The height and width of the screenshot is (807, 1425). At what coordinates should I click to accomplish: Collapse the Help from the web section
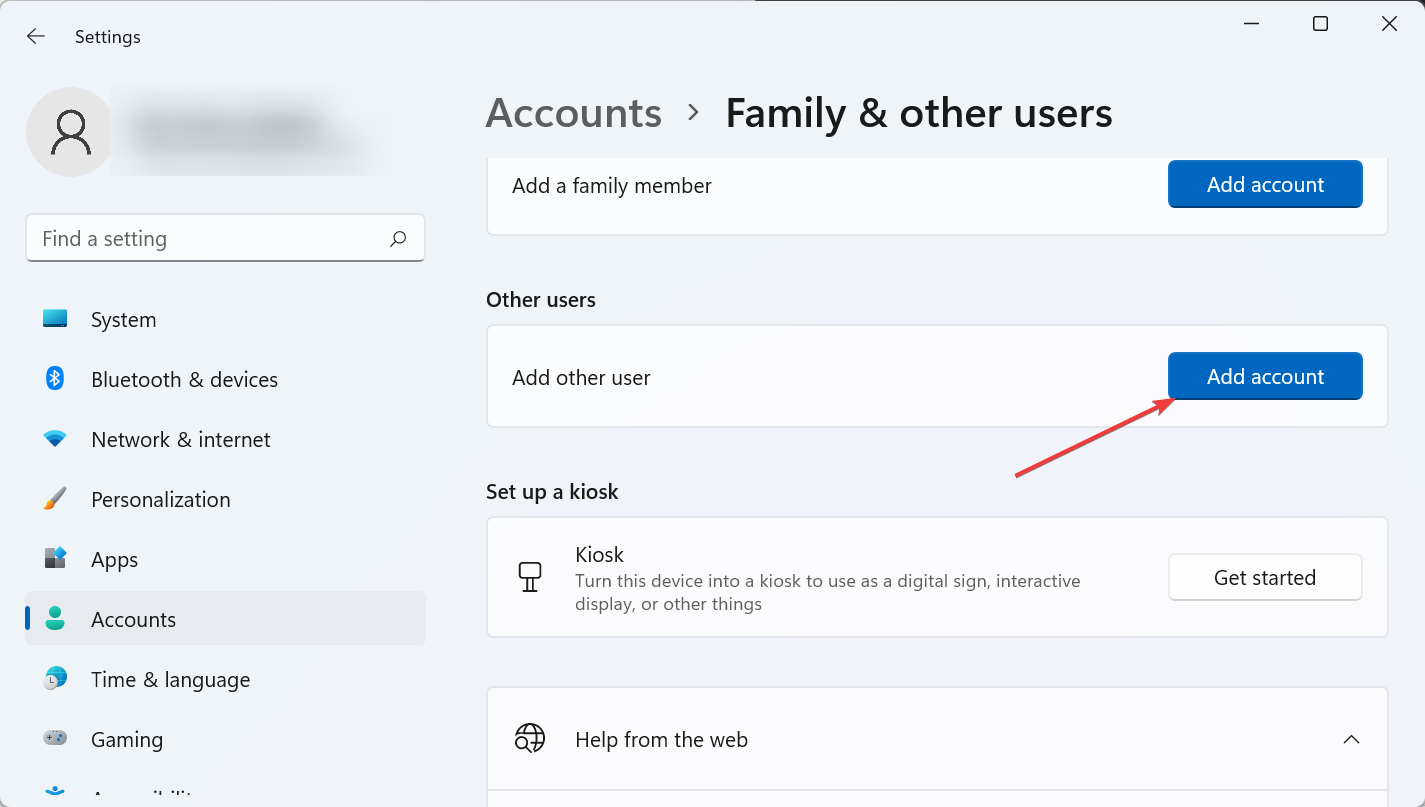coord(1351,740)
